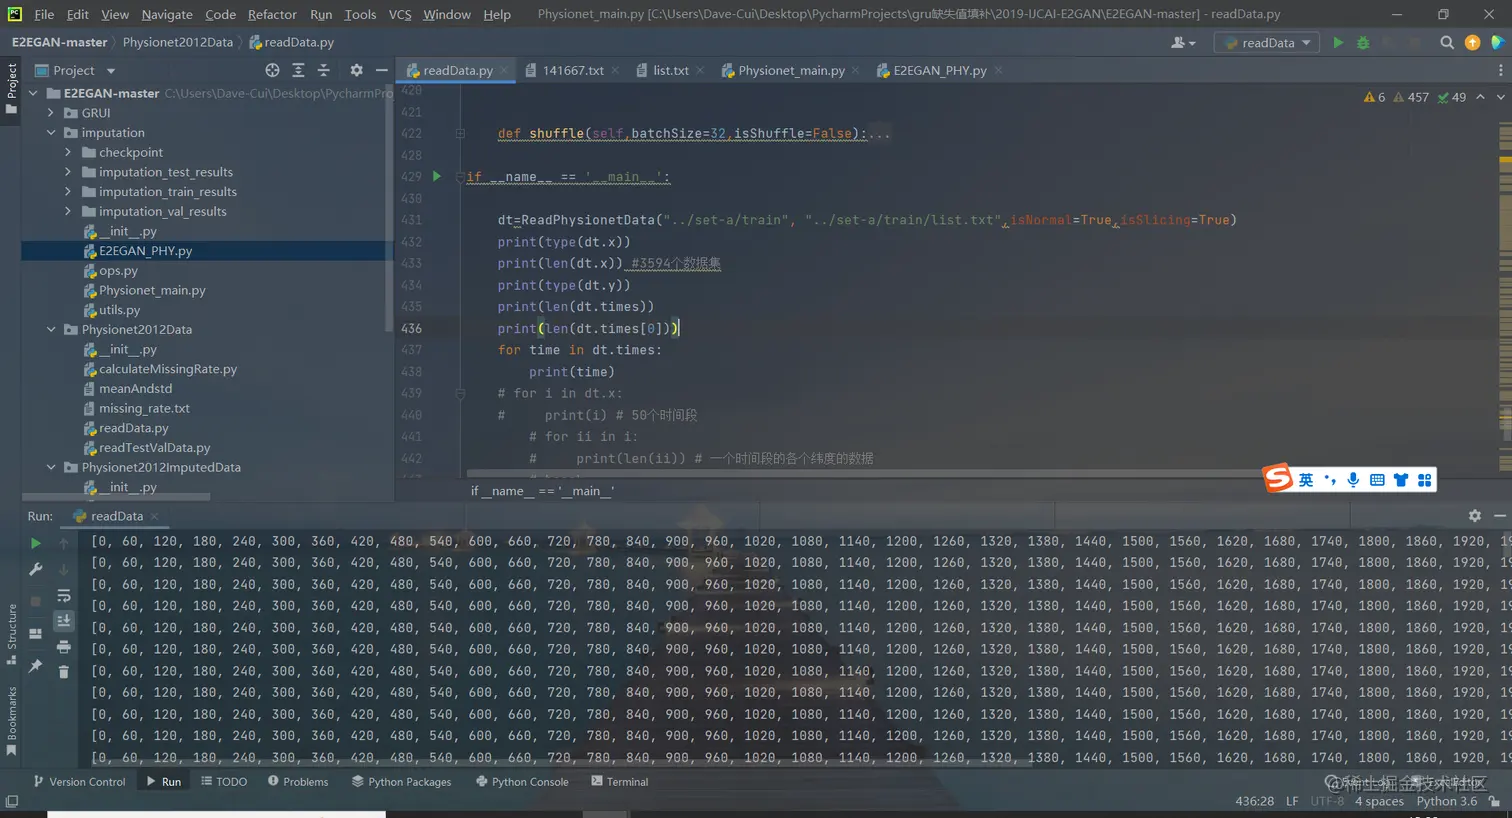Open the Refactor menu
This screenshot has width=1512, height=818.
pyautogui.click(x=272, y=14)
